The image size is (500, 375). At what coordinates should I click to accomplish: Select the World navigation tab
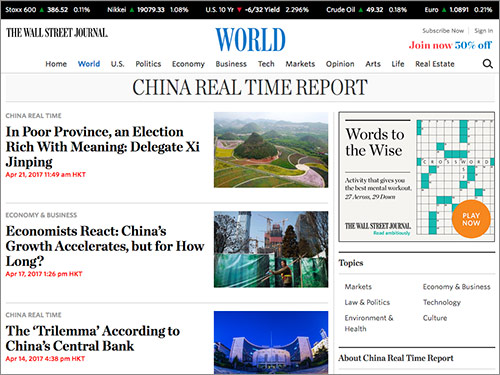(x=89, y=64)
